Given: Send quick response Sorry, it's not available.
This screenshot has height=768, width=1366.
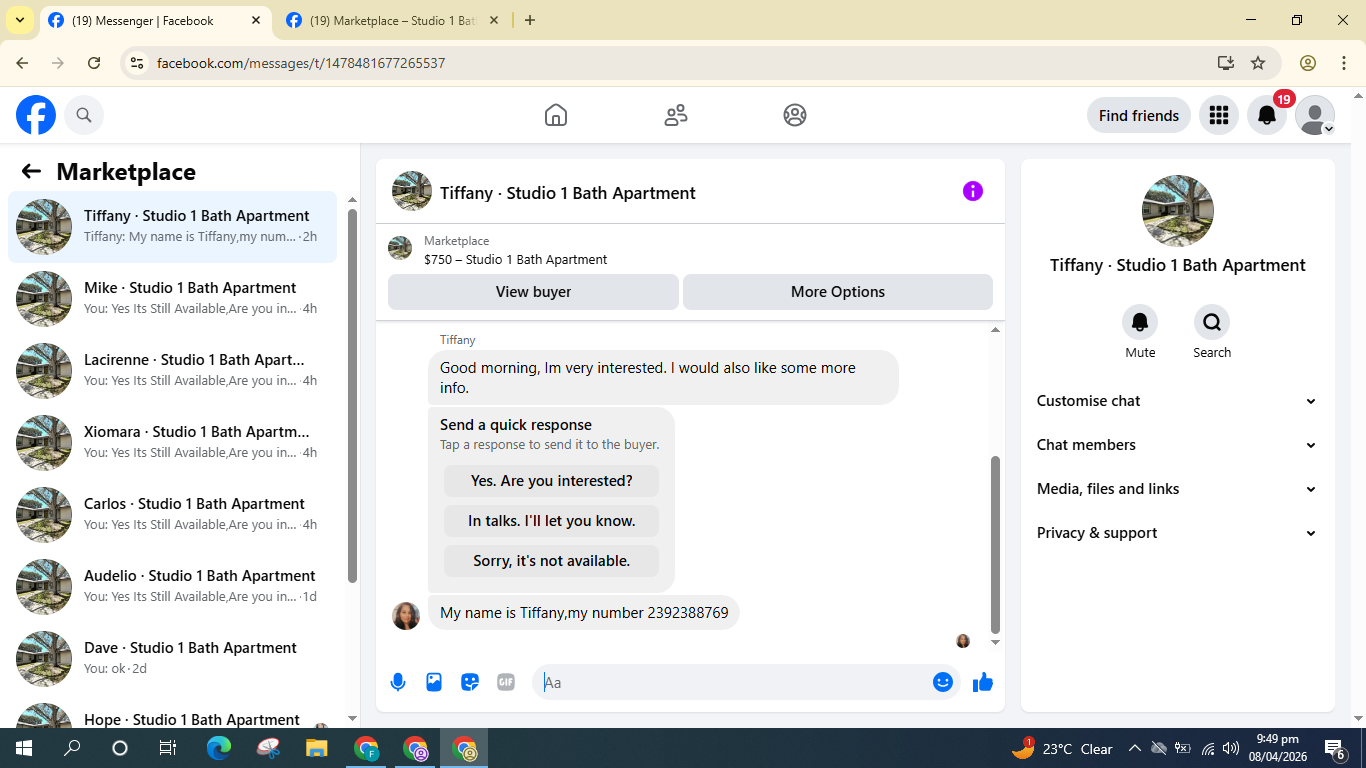Looking at the screenshot, I should (x=552, y=561).
